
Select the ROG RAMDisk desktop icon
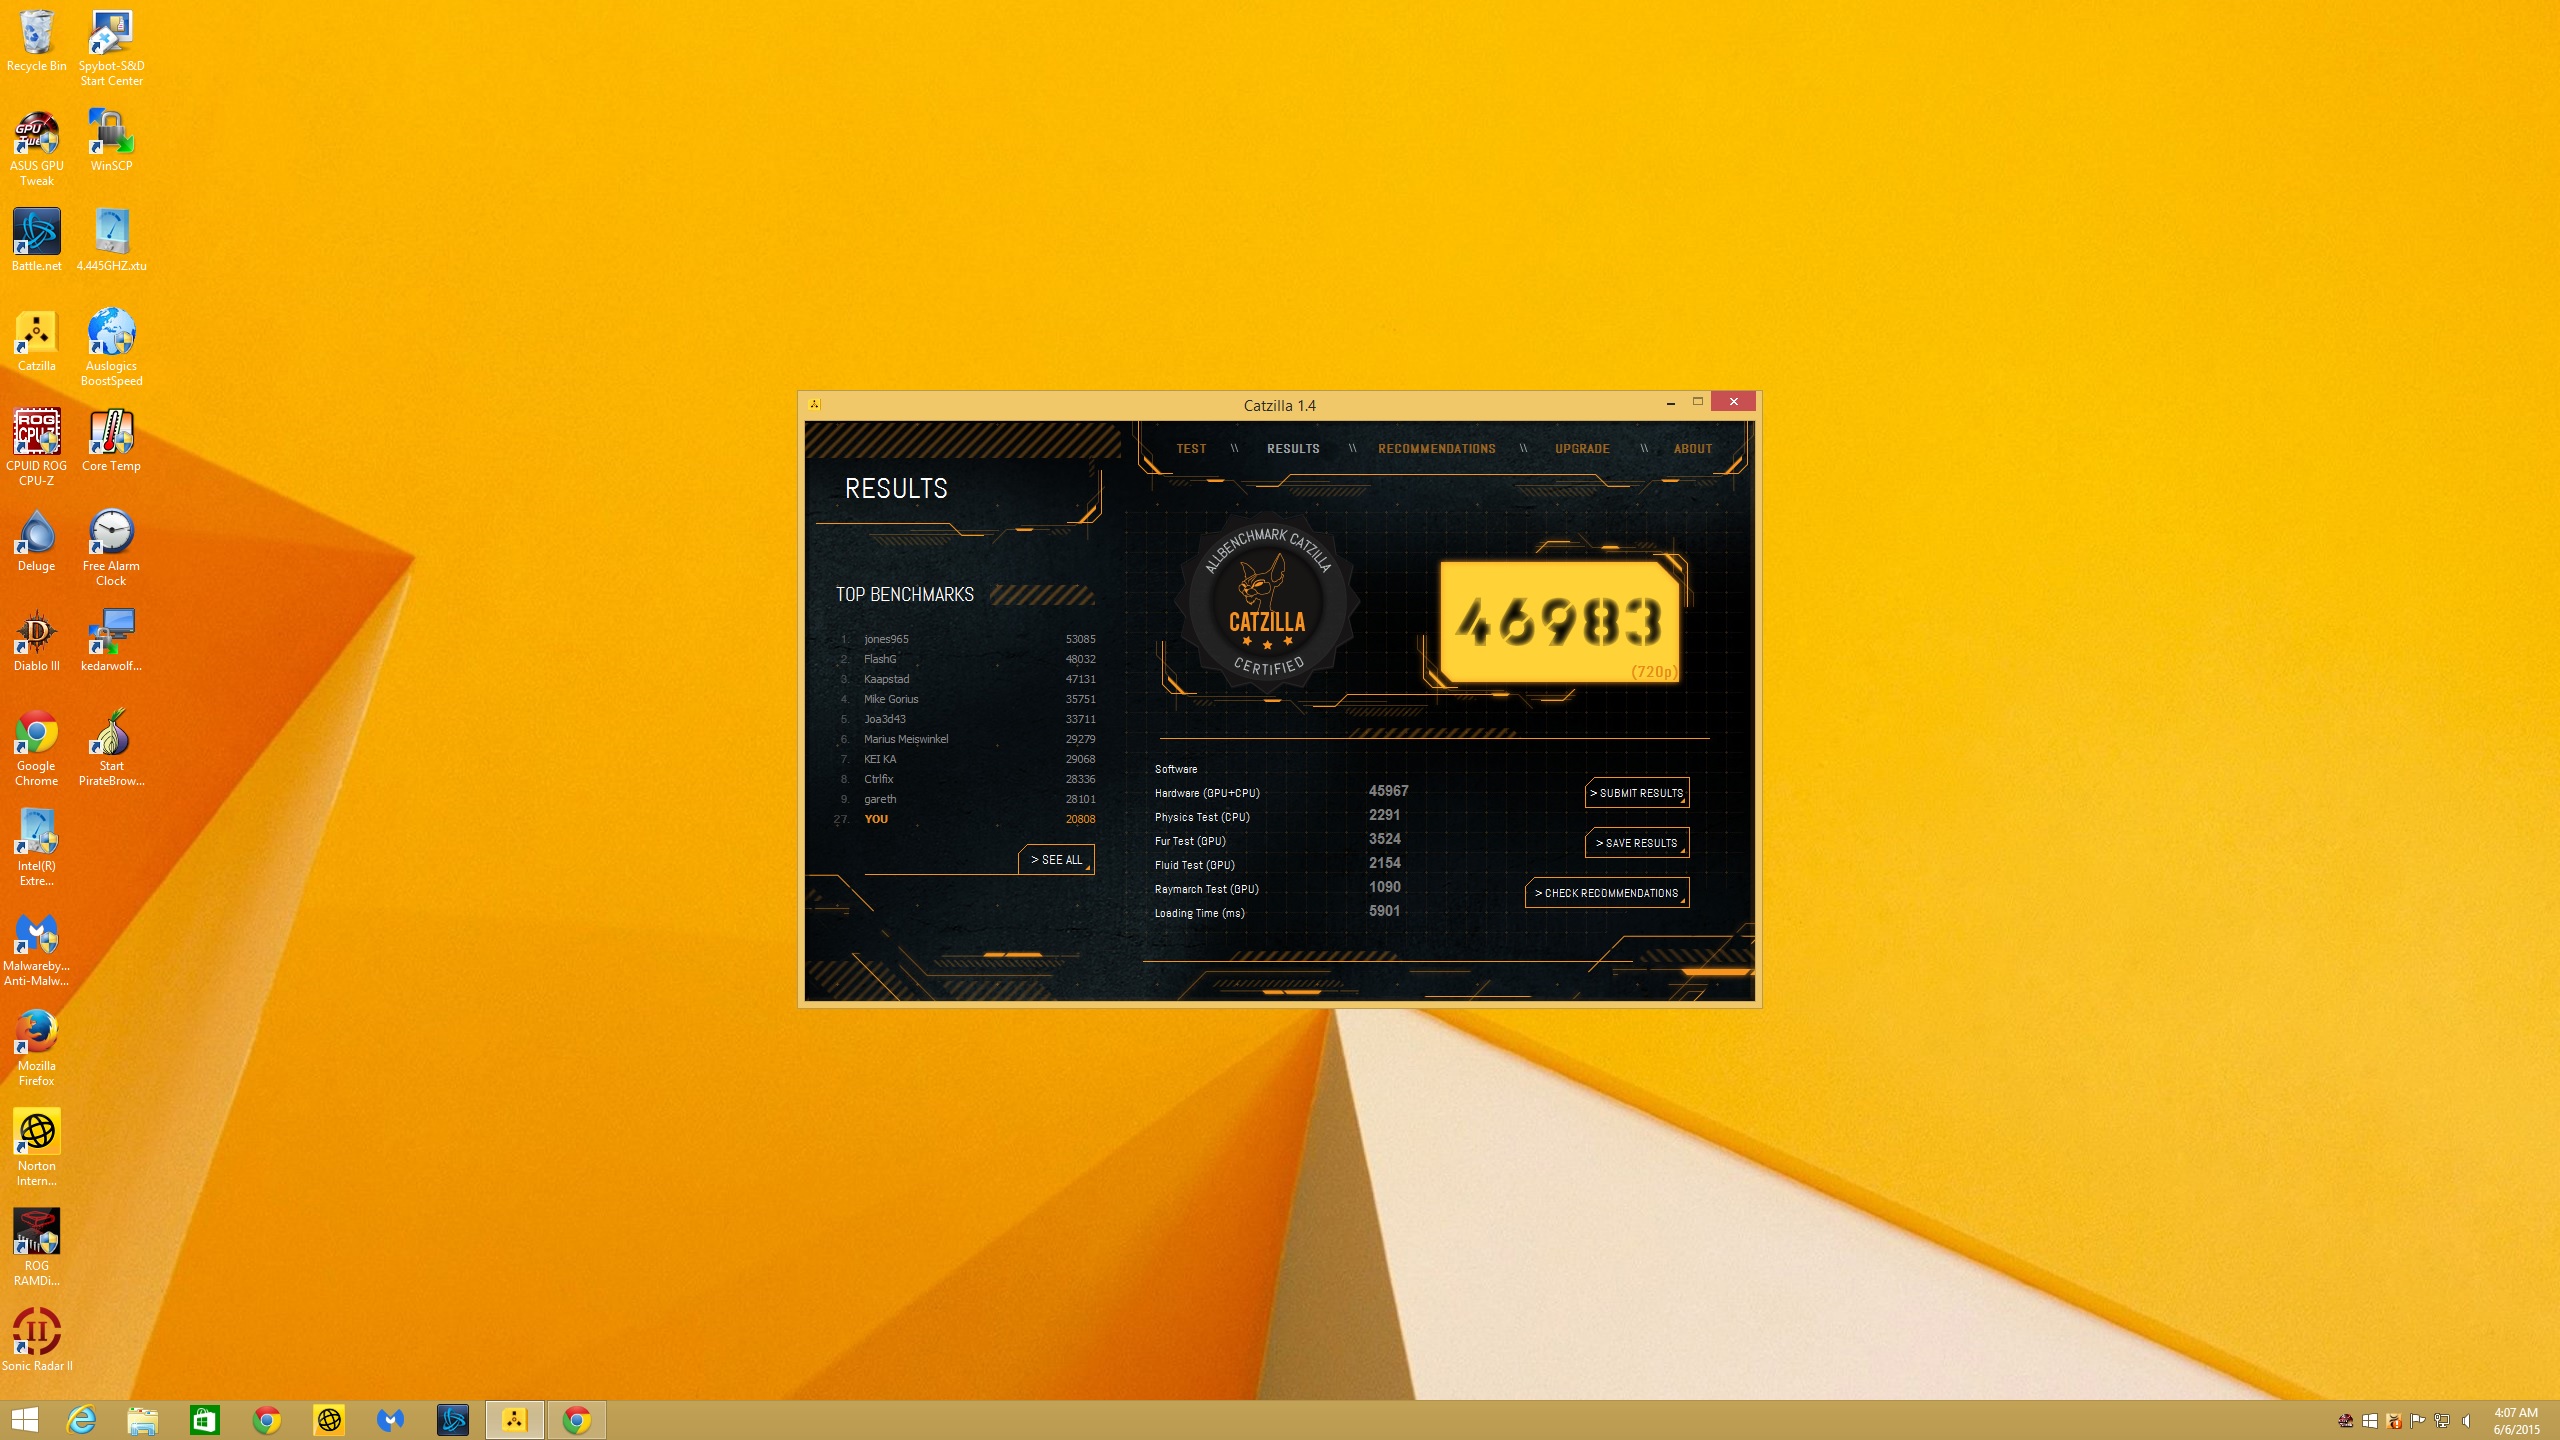36,1248
